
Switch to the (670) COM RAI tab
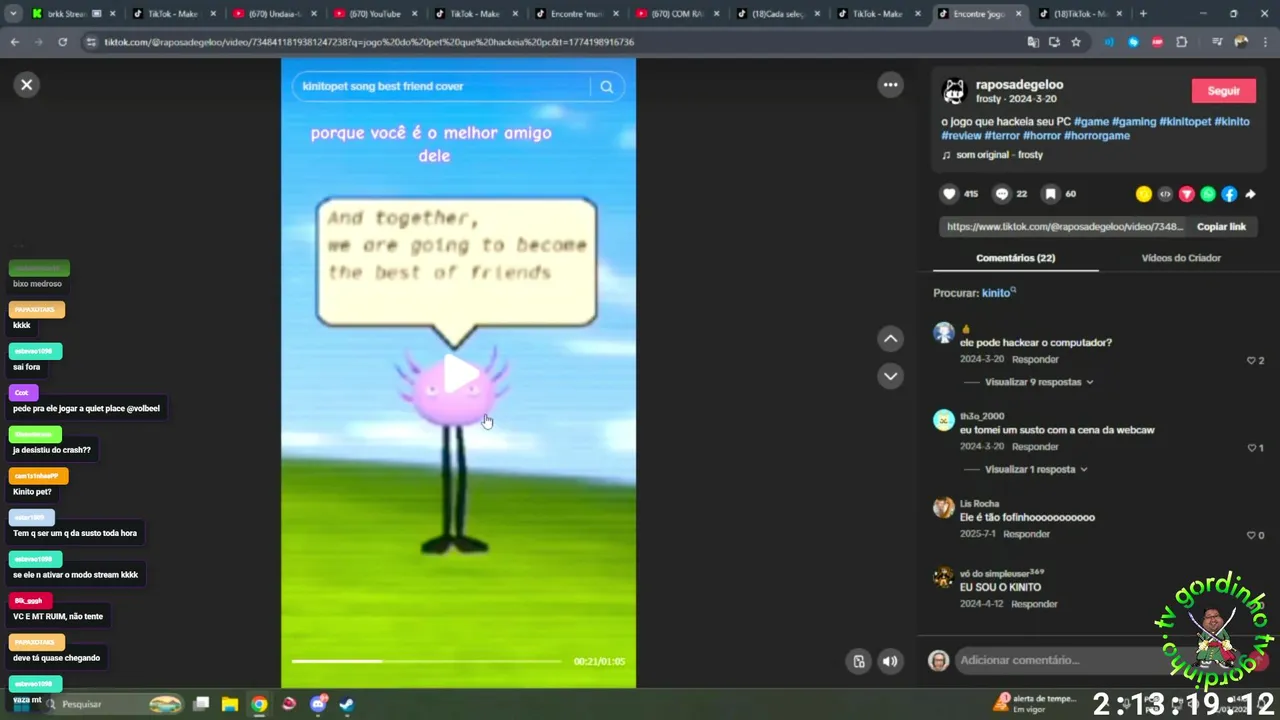tap(678, 14)
